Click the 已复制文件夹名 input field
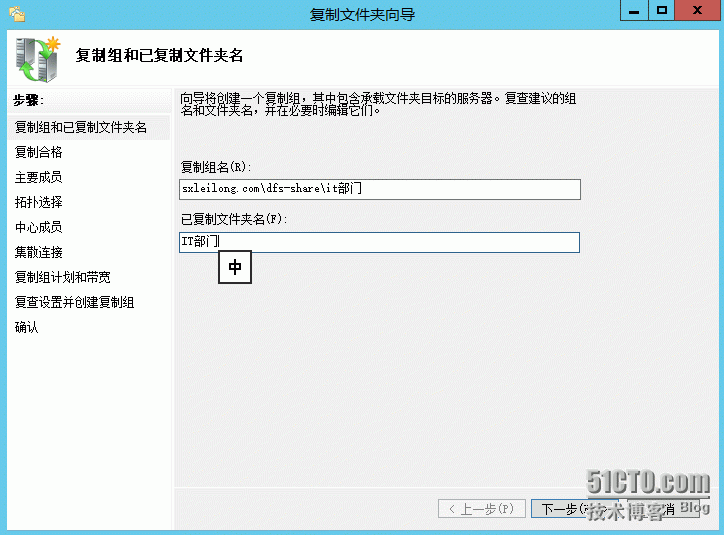The width and height of the screenshot is (724, 535). tap(379, 242)
